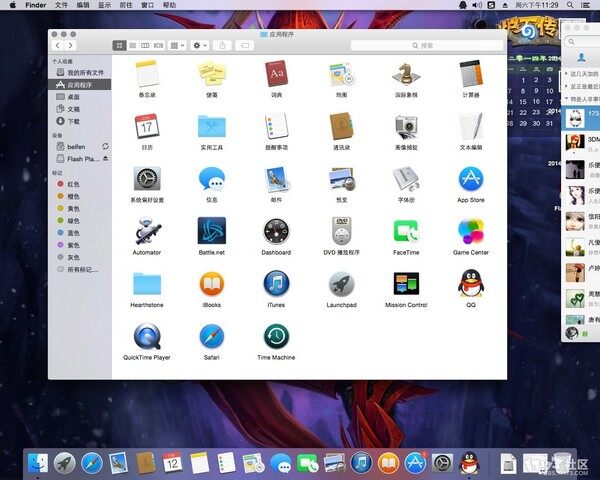Open the Game Center app icon

coord(471,231)
